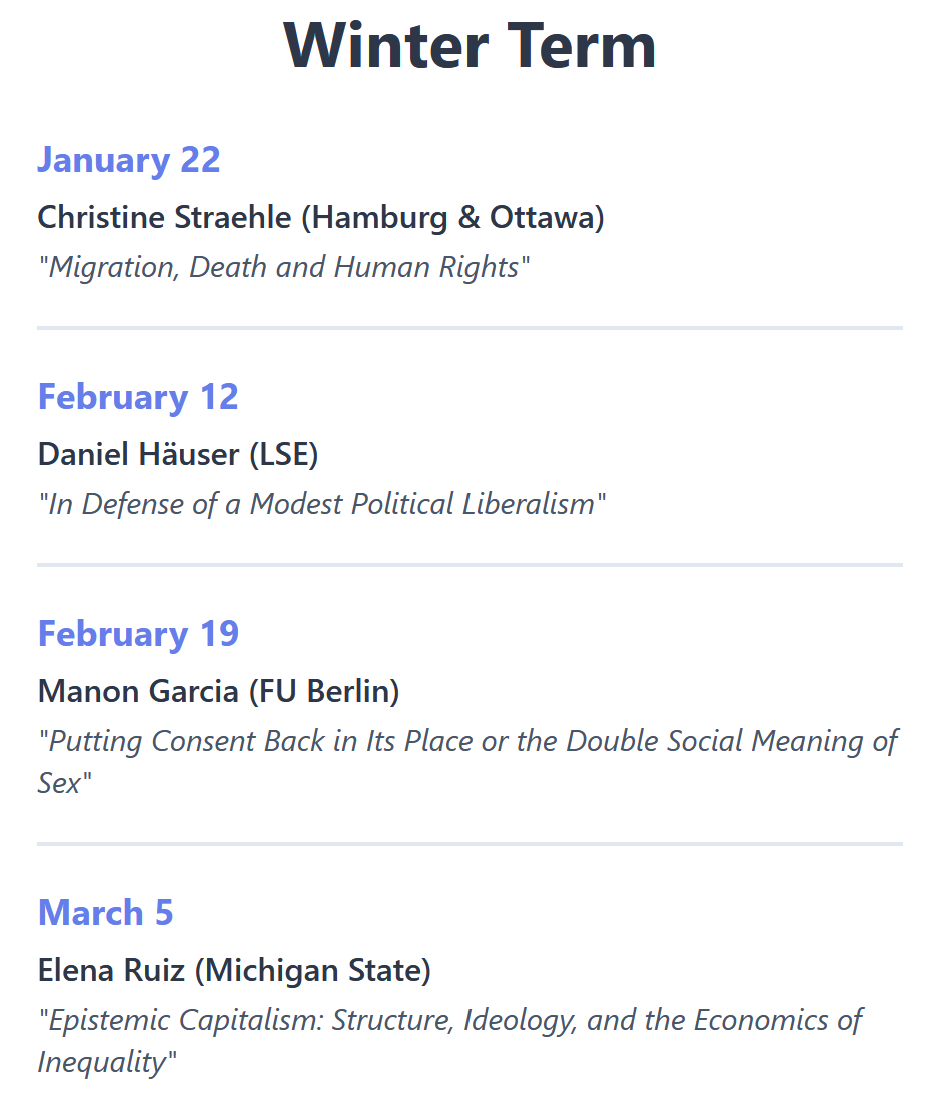Select the February 12 date heading

tap(138, 397)
